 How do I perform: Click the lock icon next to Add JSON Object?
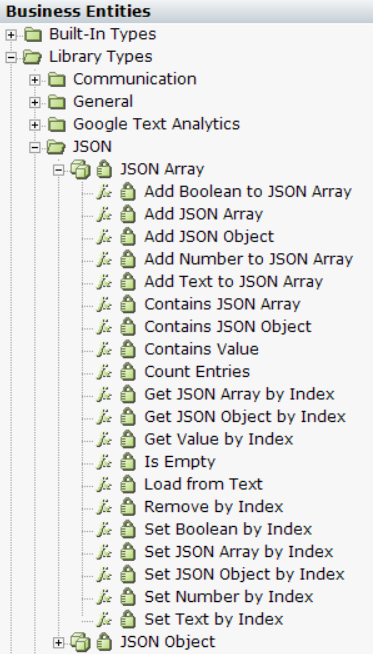click(128, 237)
